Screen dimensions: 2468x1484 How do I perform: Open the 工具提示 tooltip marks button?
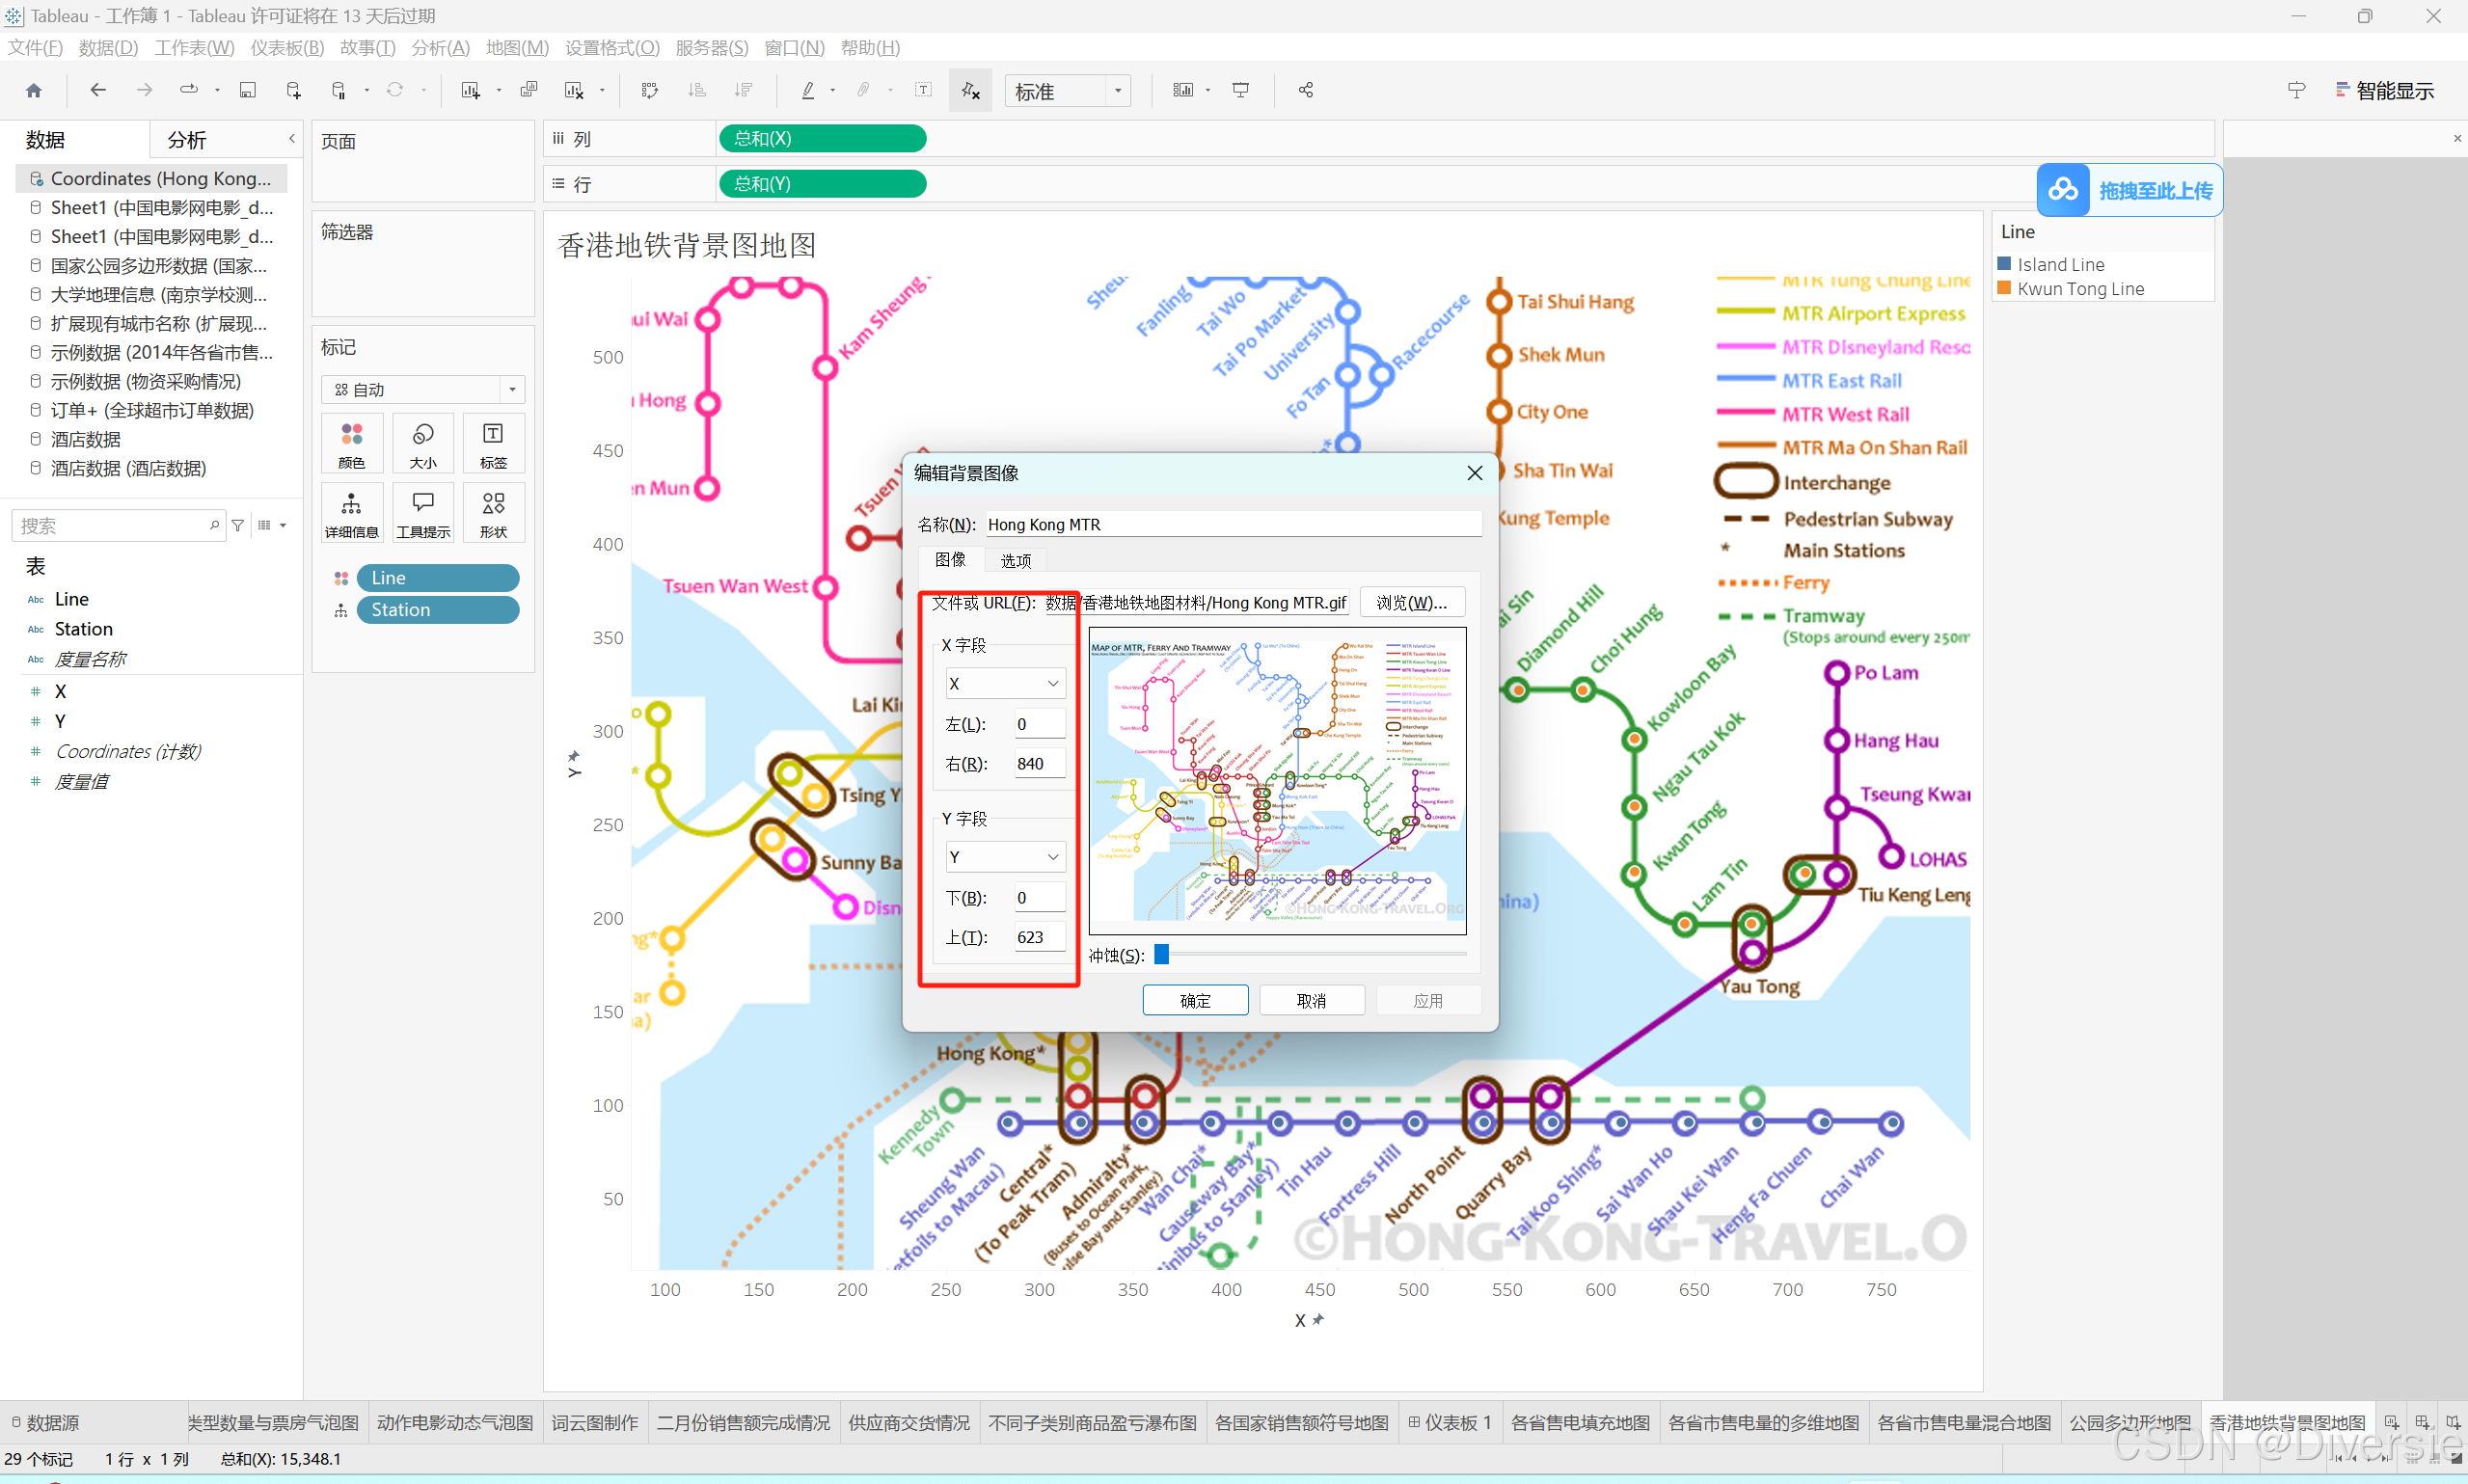point(423,512)
